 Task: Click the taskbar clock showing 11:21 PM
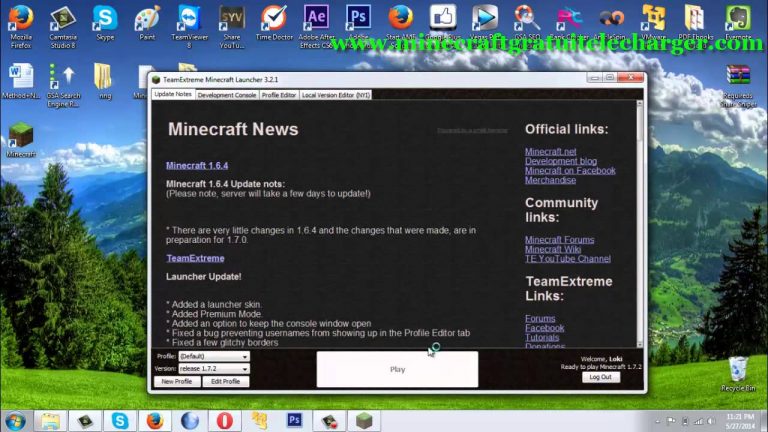pos(740,421)
